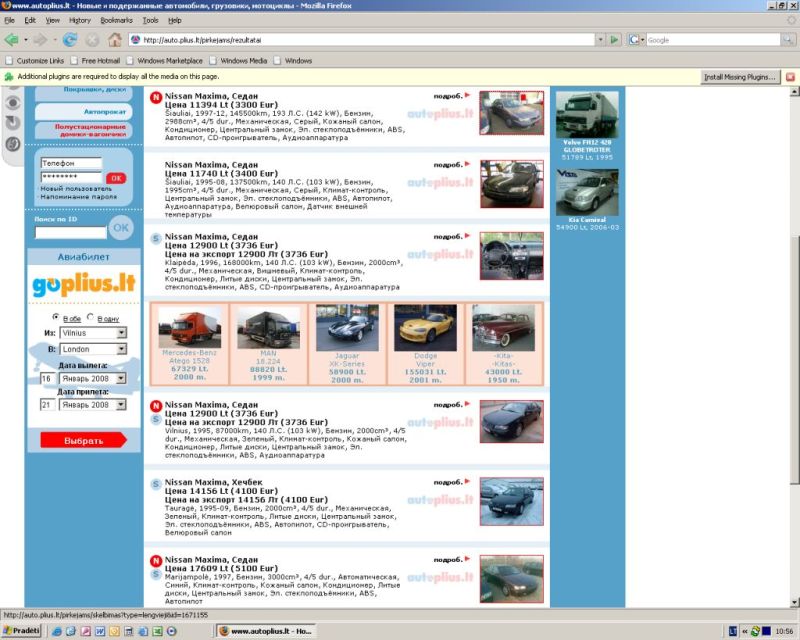Expand the departure month 'Январь 2008' dropdown
800x640 pixels.
(120, 379)
